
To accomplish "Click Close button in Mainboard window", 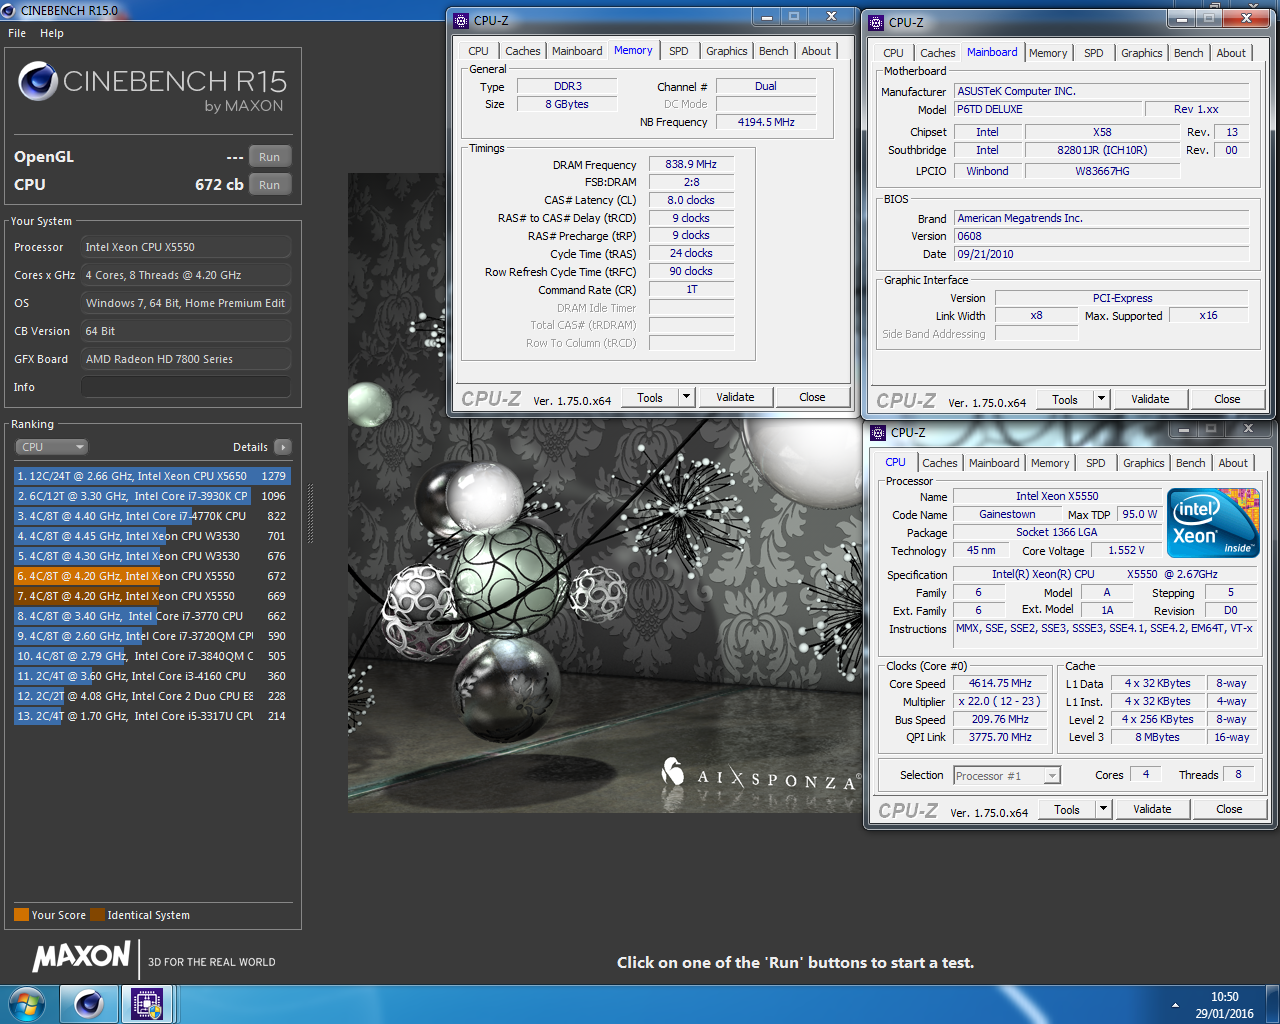I will [x=1227, y=399].
